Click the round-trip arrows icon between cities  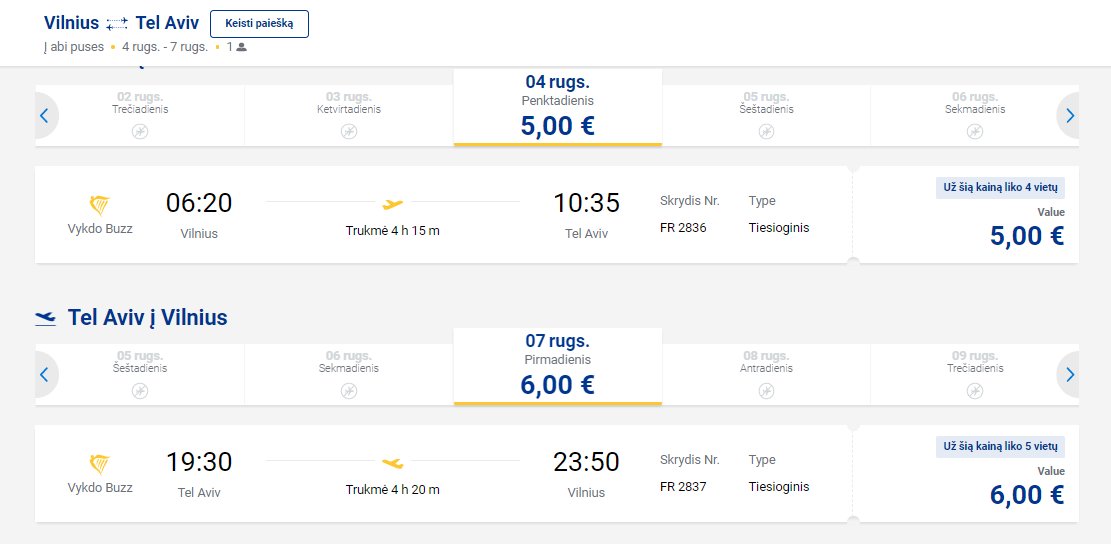coord(117,23)
